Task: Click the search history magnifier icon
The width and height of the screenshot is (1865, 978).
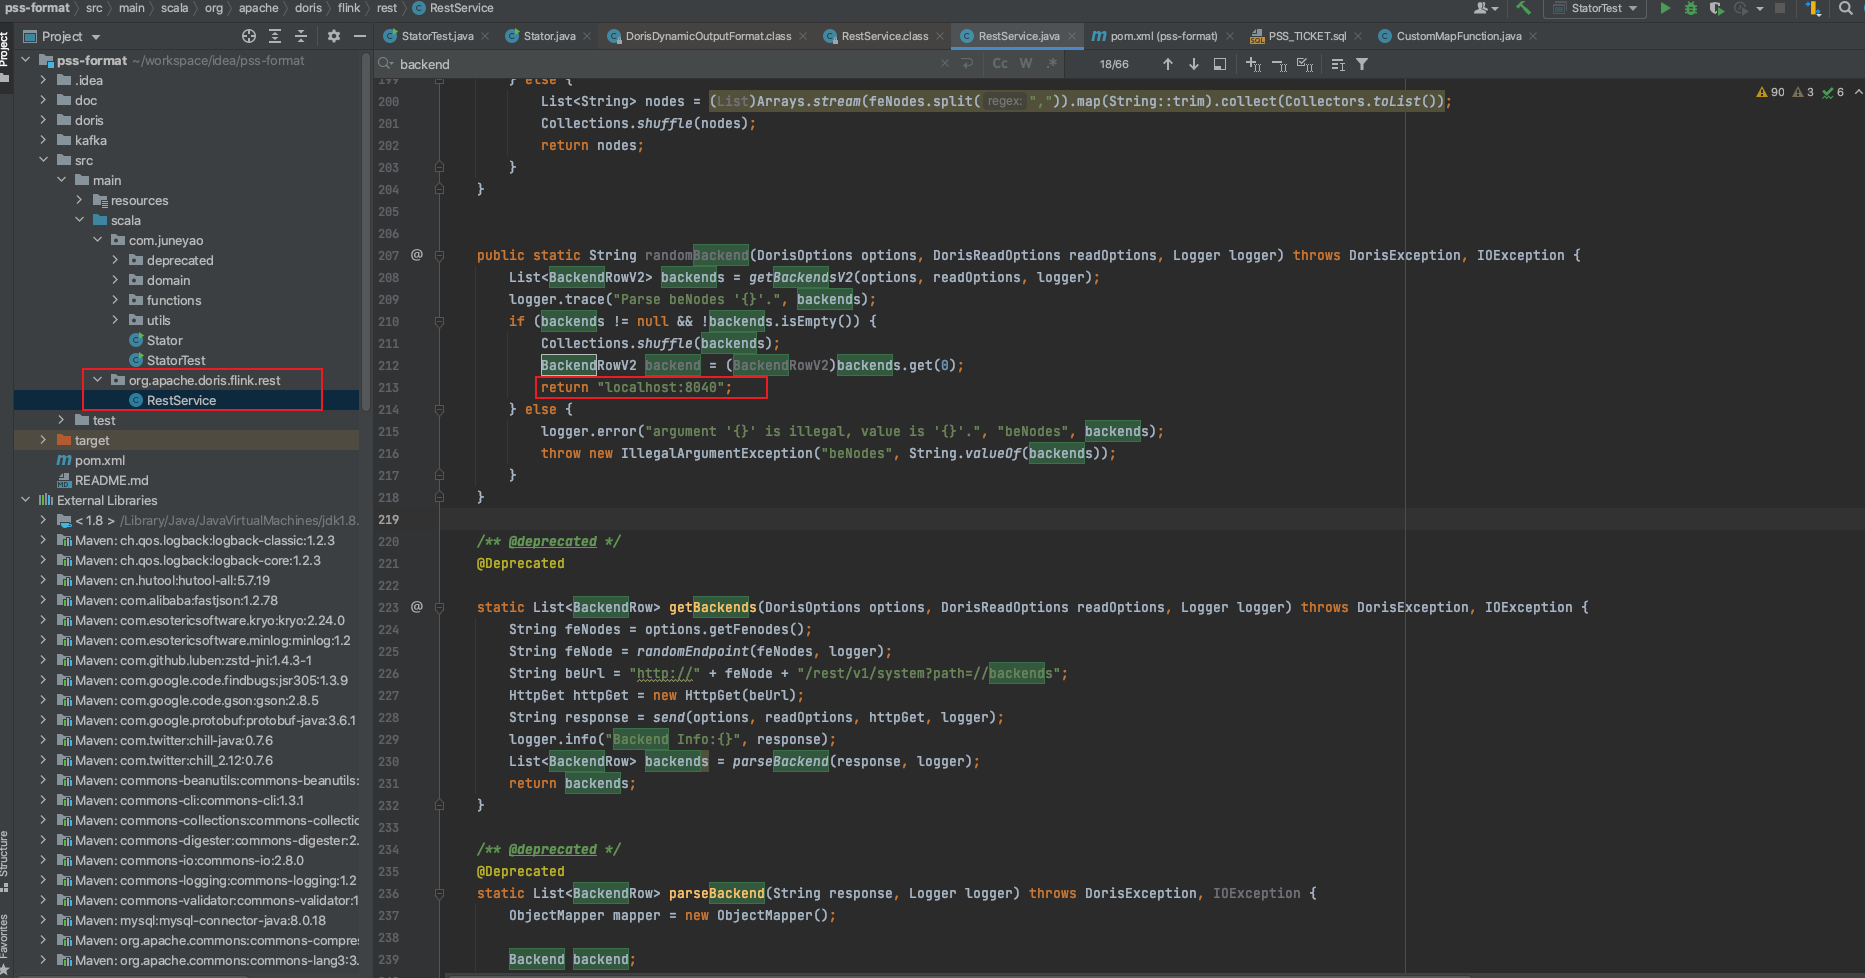Action: point(385,64)
